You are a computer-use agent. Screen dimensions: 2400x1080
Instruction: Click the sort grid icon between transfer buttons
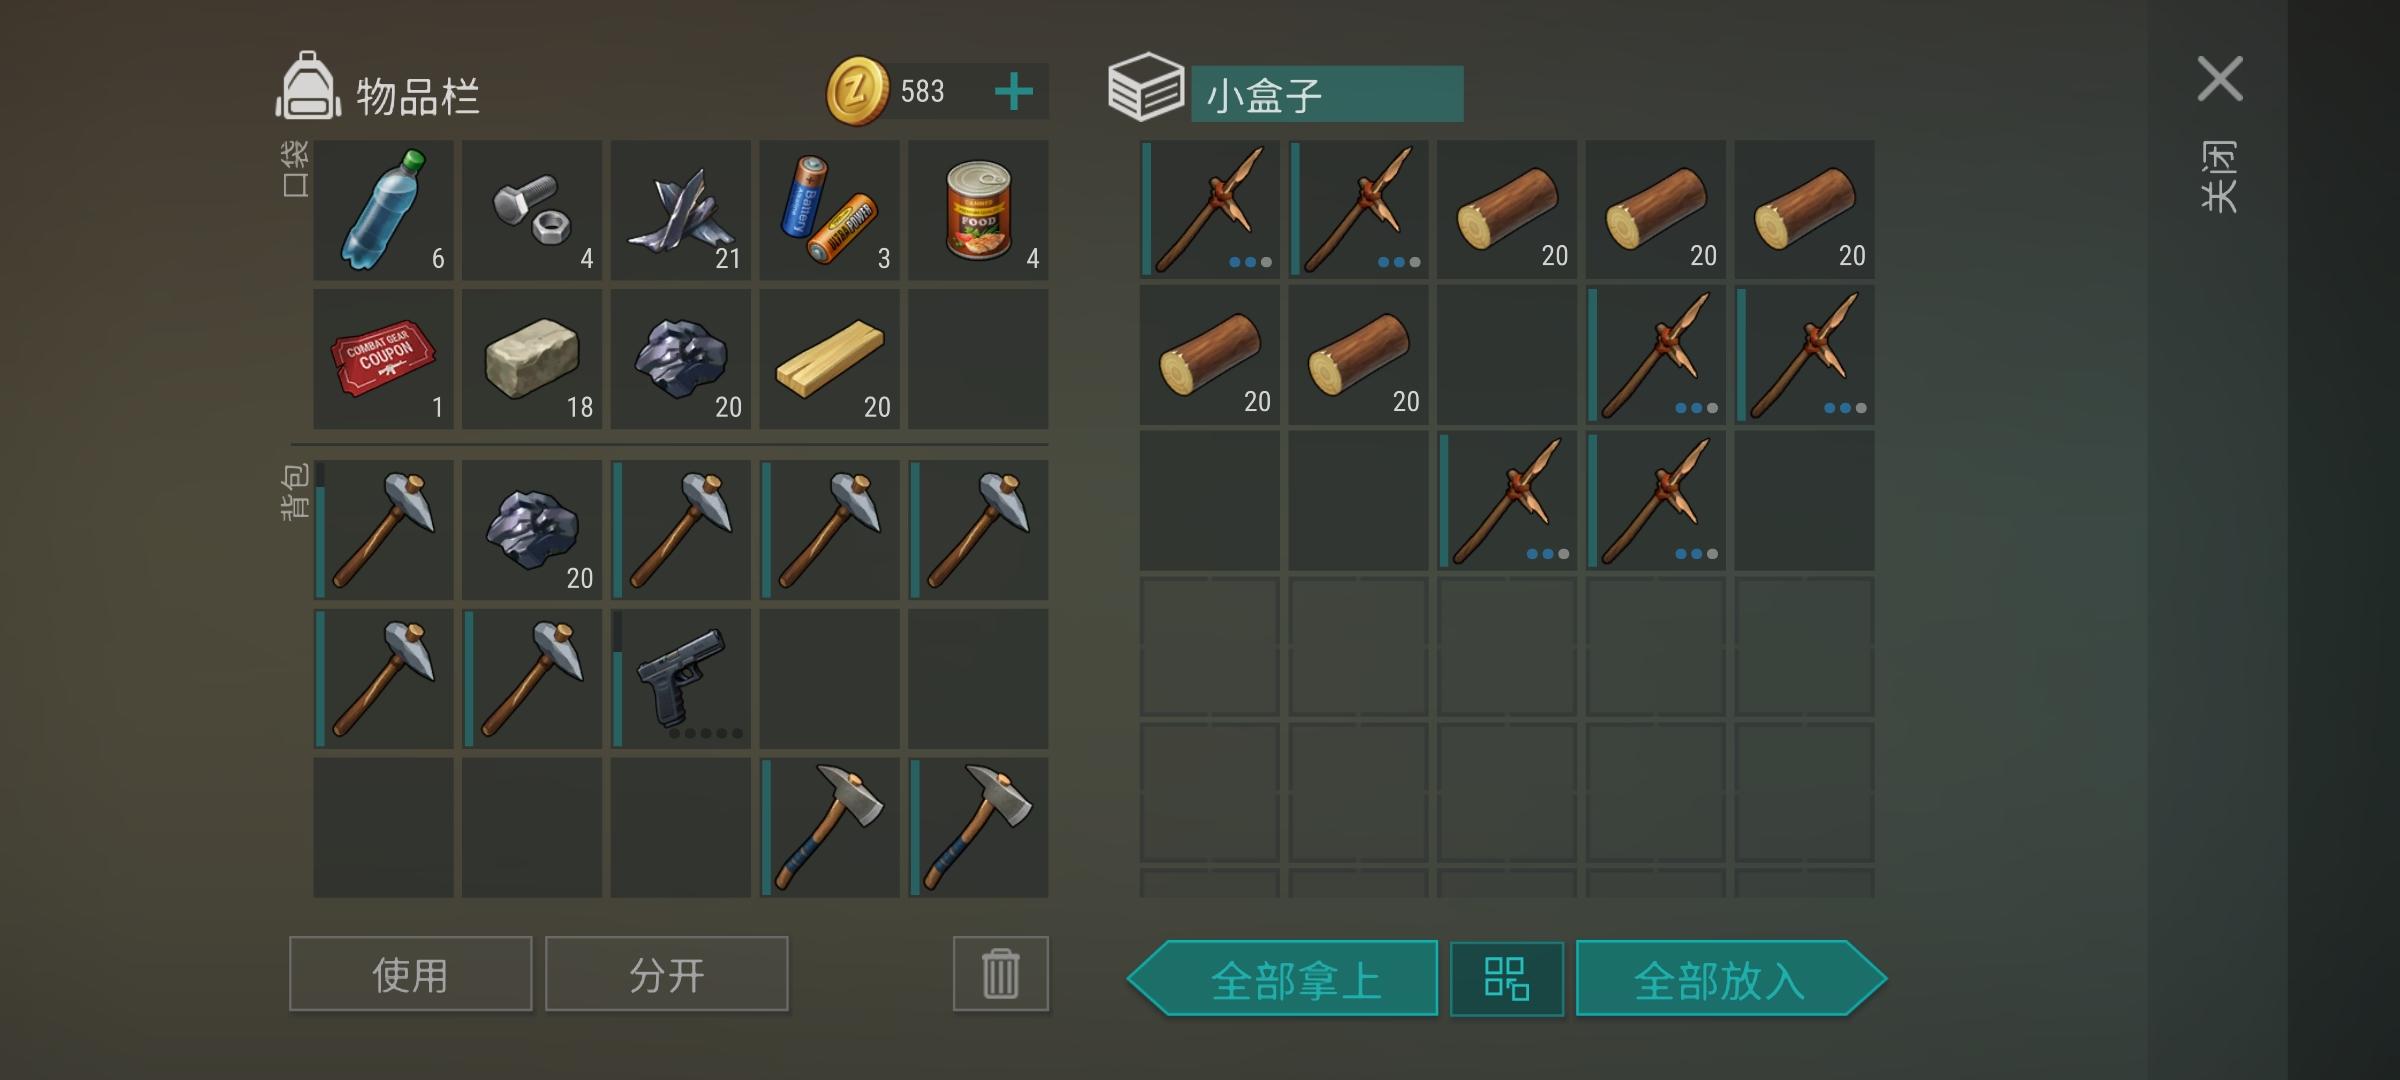point(1506,978)
